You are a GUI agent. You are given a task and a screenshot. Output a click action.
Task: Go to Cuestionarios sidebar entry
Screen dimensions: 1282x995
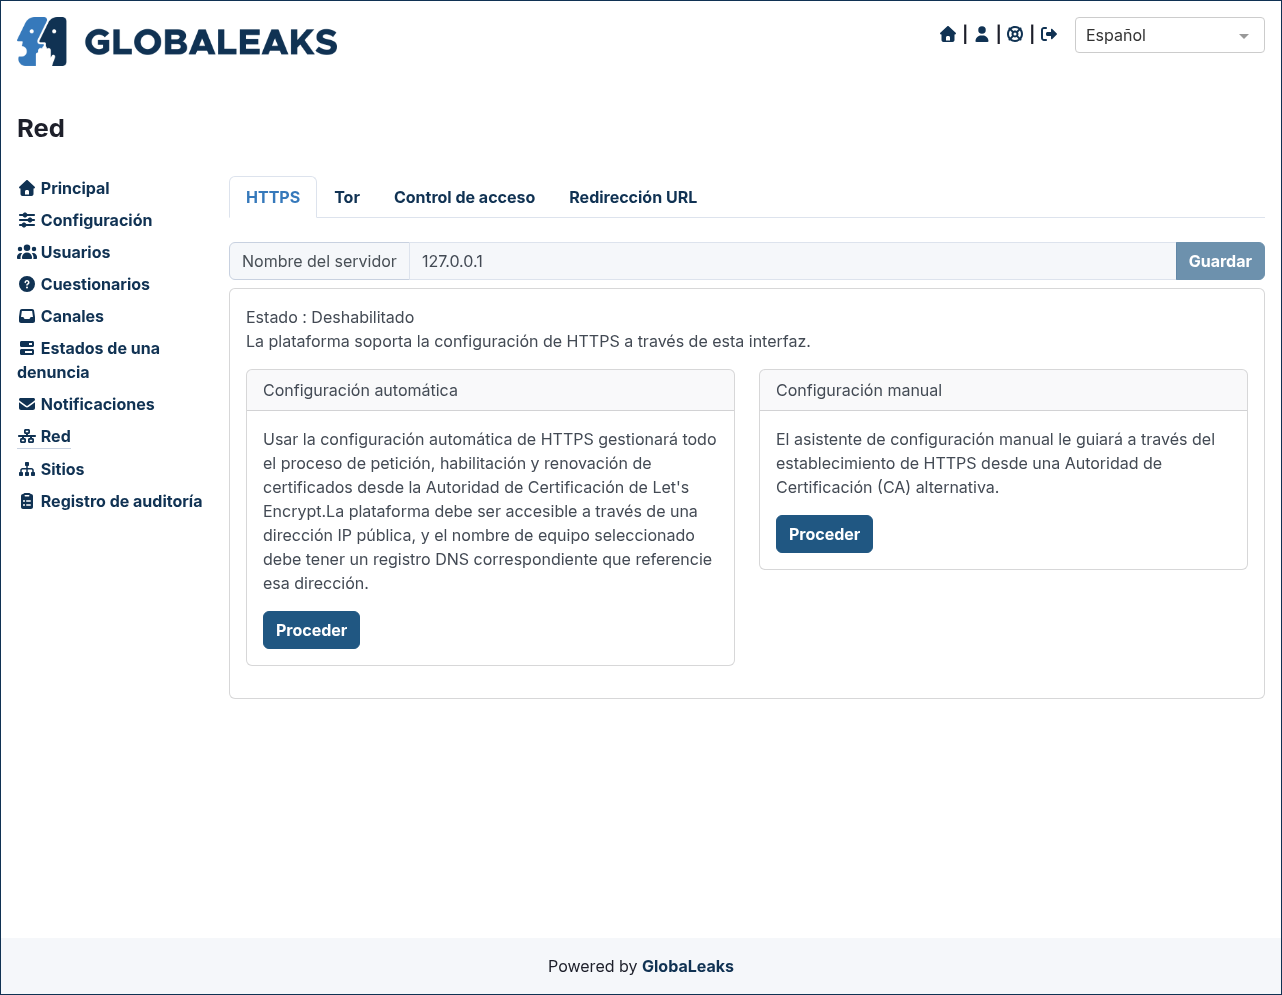84,284
